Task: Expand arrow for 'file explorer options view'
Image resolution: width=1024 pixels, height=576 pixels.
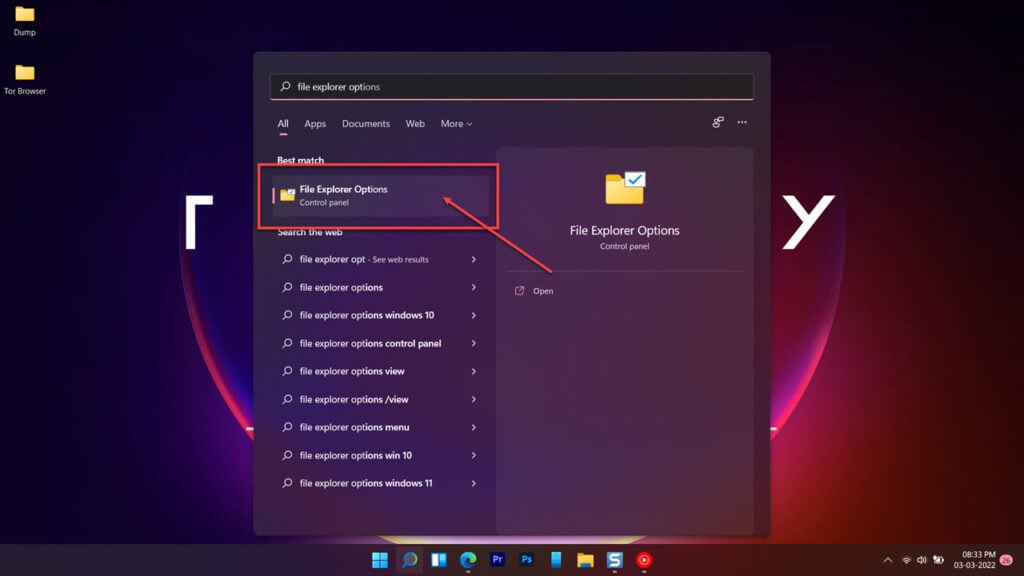Action: pos(473,372)
